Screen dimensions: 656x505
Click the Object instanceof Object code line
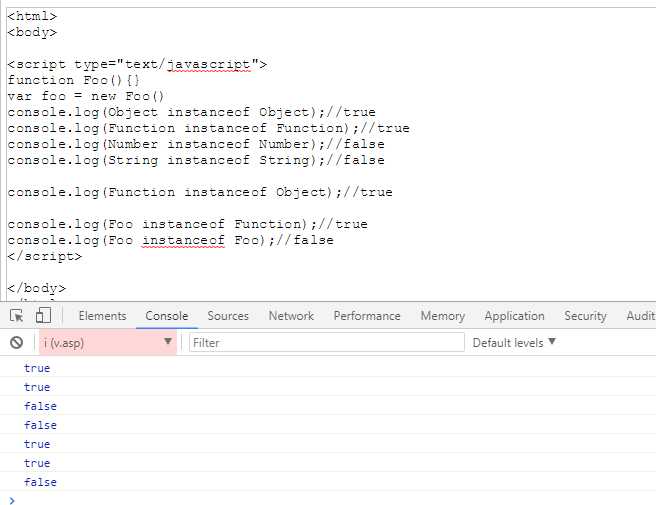192,112
